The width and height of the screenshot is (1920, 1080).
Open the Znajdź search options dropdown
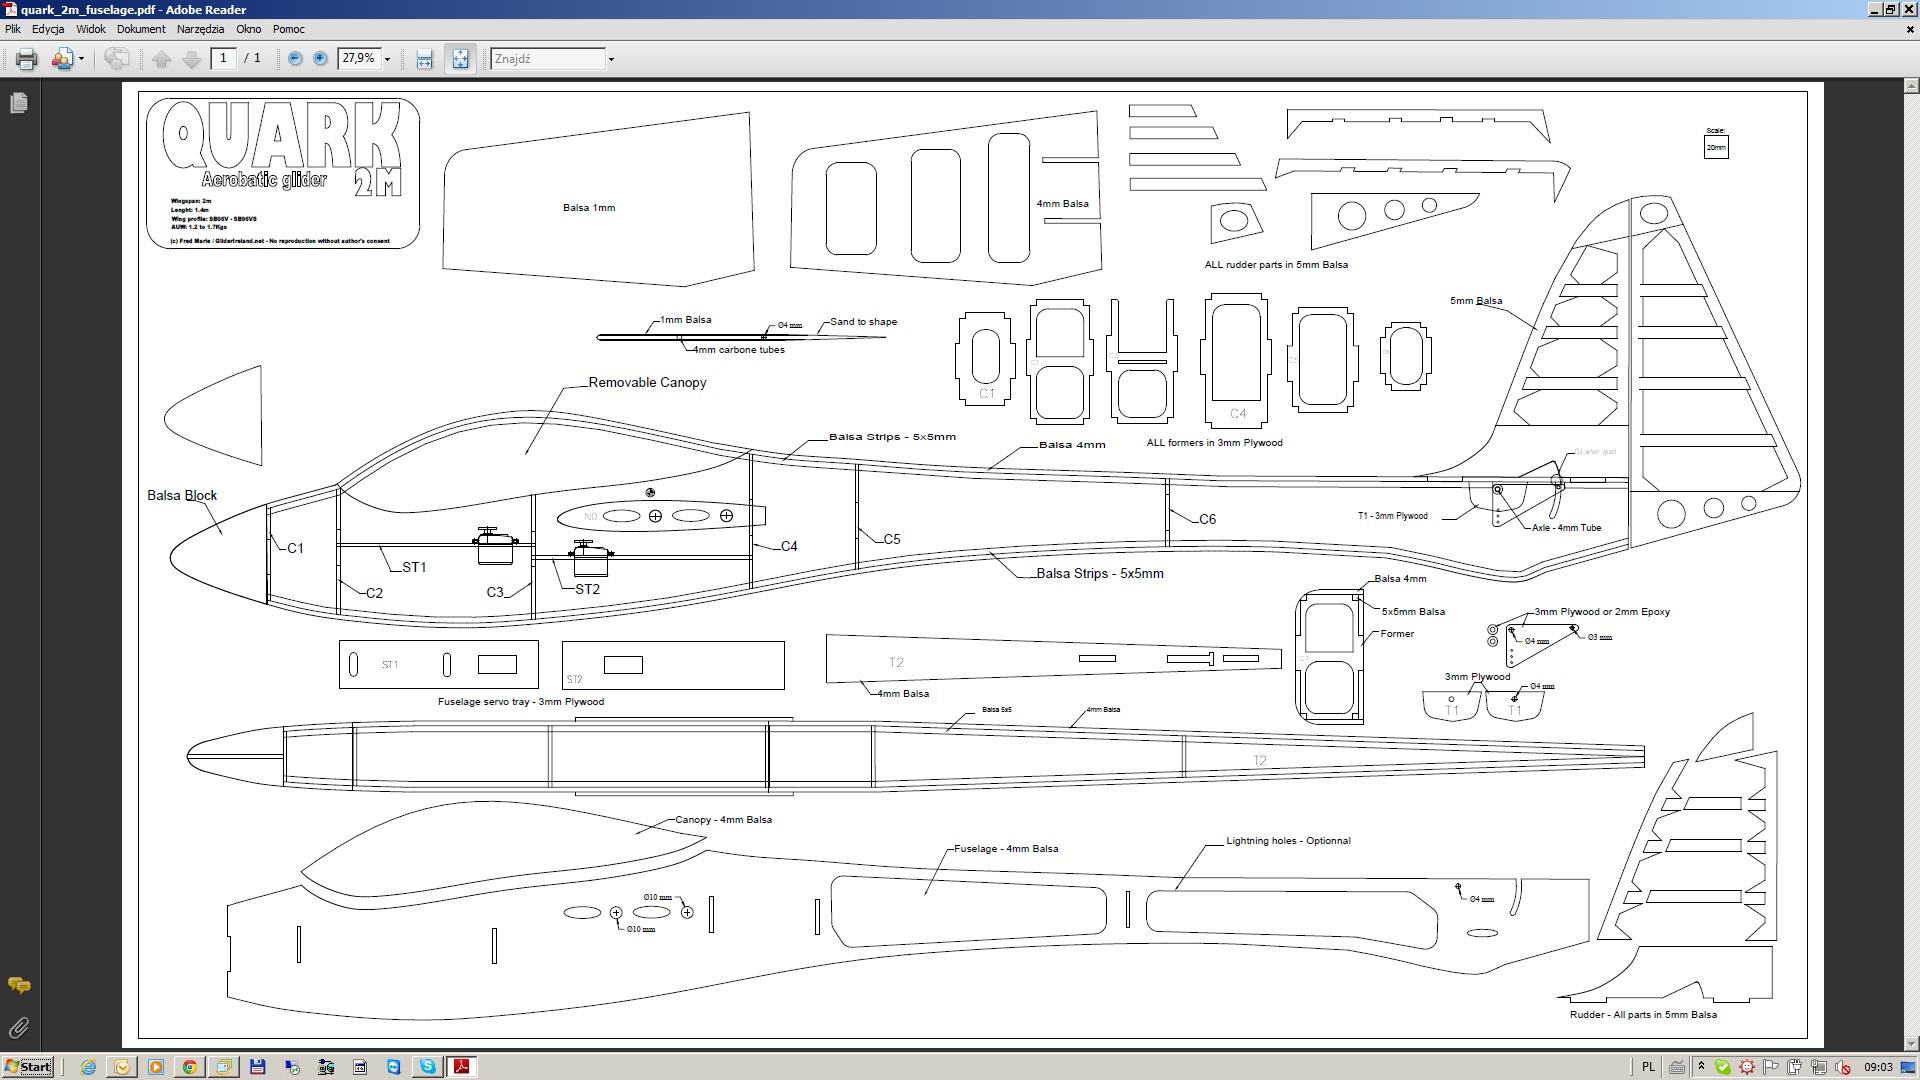point(611,59)
